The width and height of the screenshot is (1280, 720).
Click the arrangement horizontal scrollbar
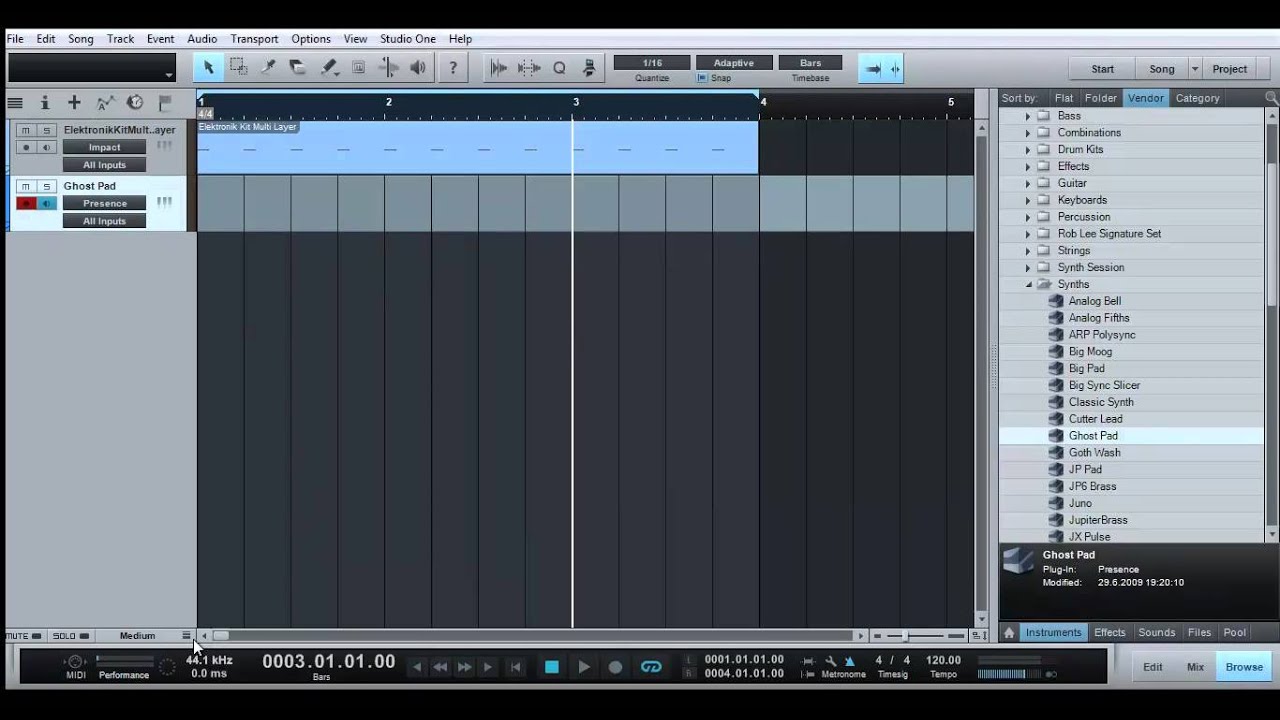(530, 635)
